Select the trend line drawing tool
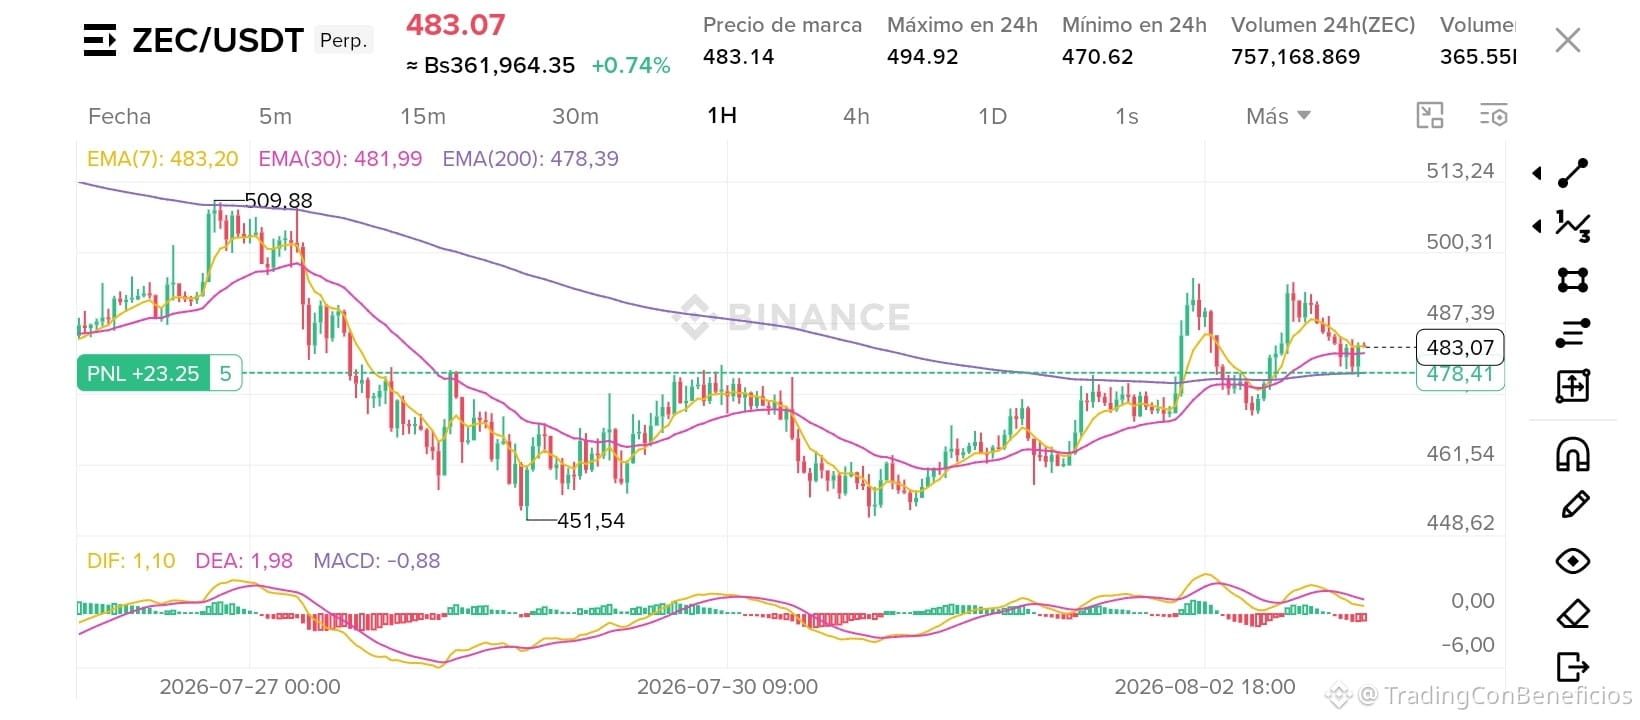 coord(1573,173)
